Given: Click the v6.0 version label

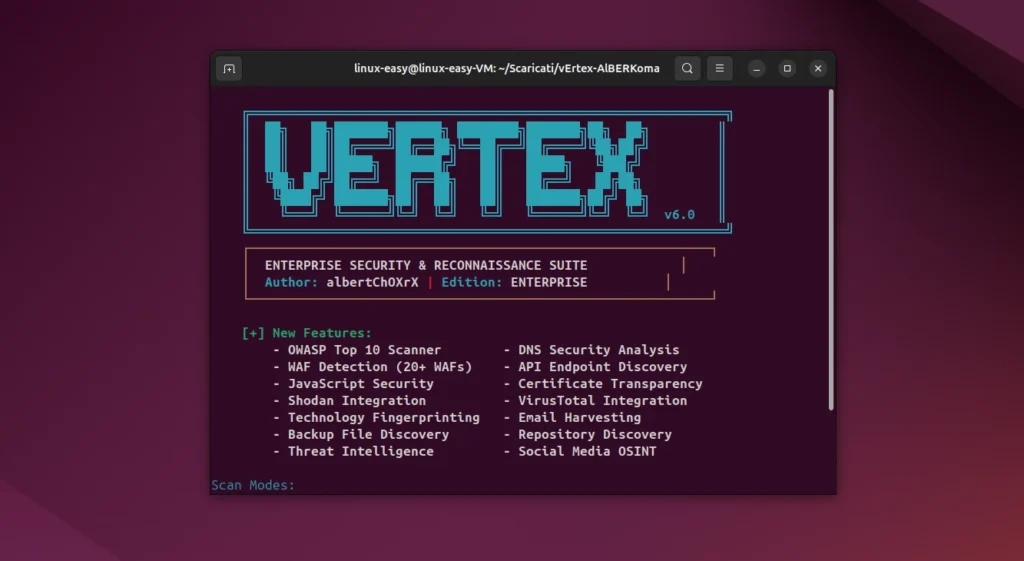Looking at the screenshot, I should 679,215.
